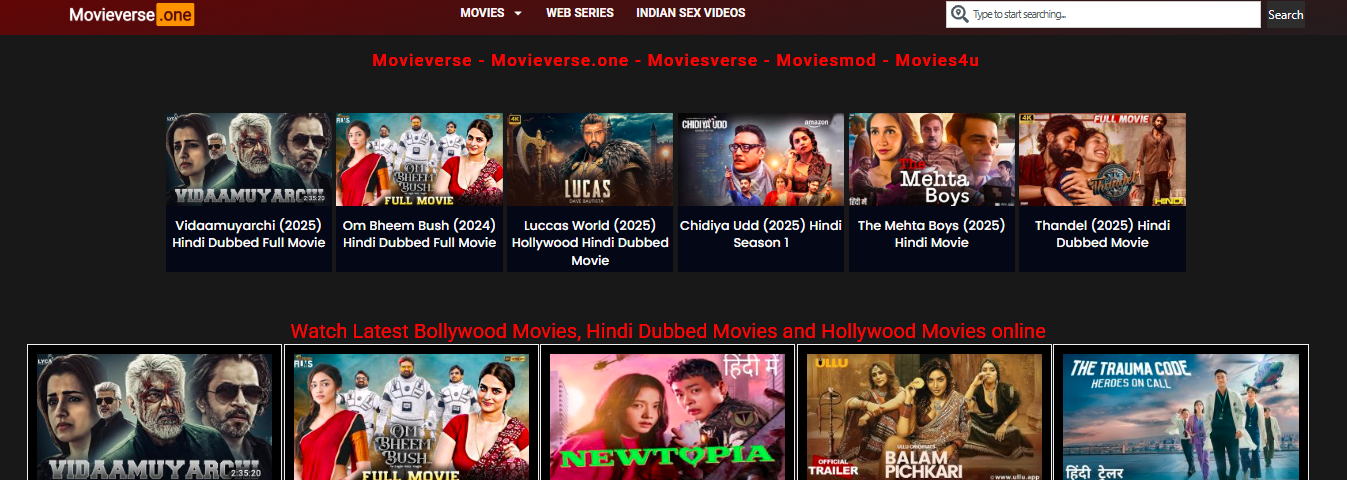The width and height of the screenshot is (1347, 480).
Task: Click the search magnifier icon
Action: click(960, 14)
